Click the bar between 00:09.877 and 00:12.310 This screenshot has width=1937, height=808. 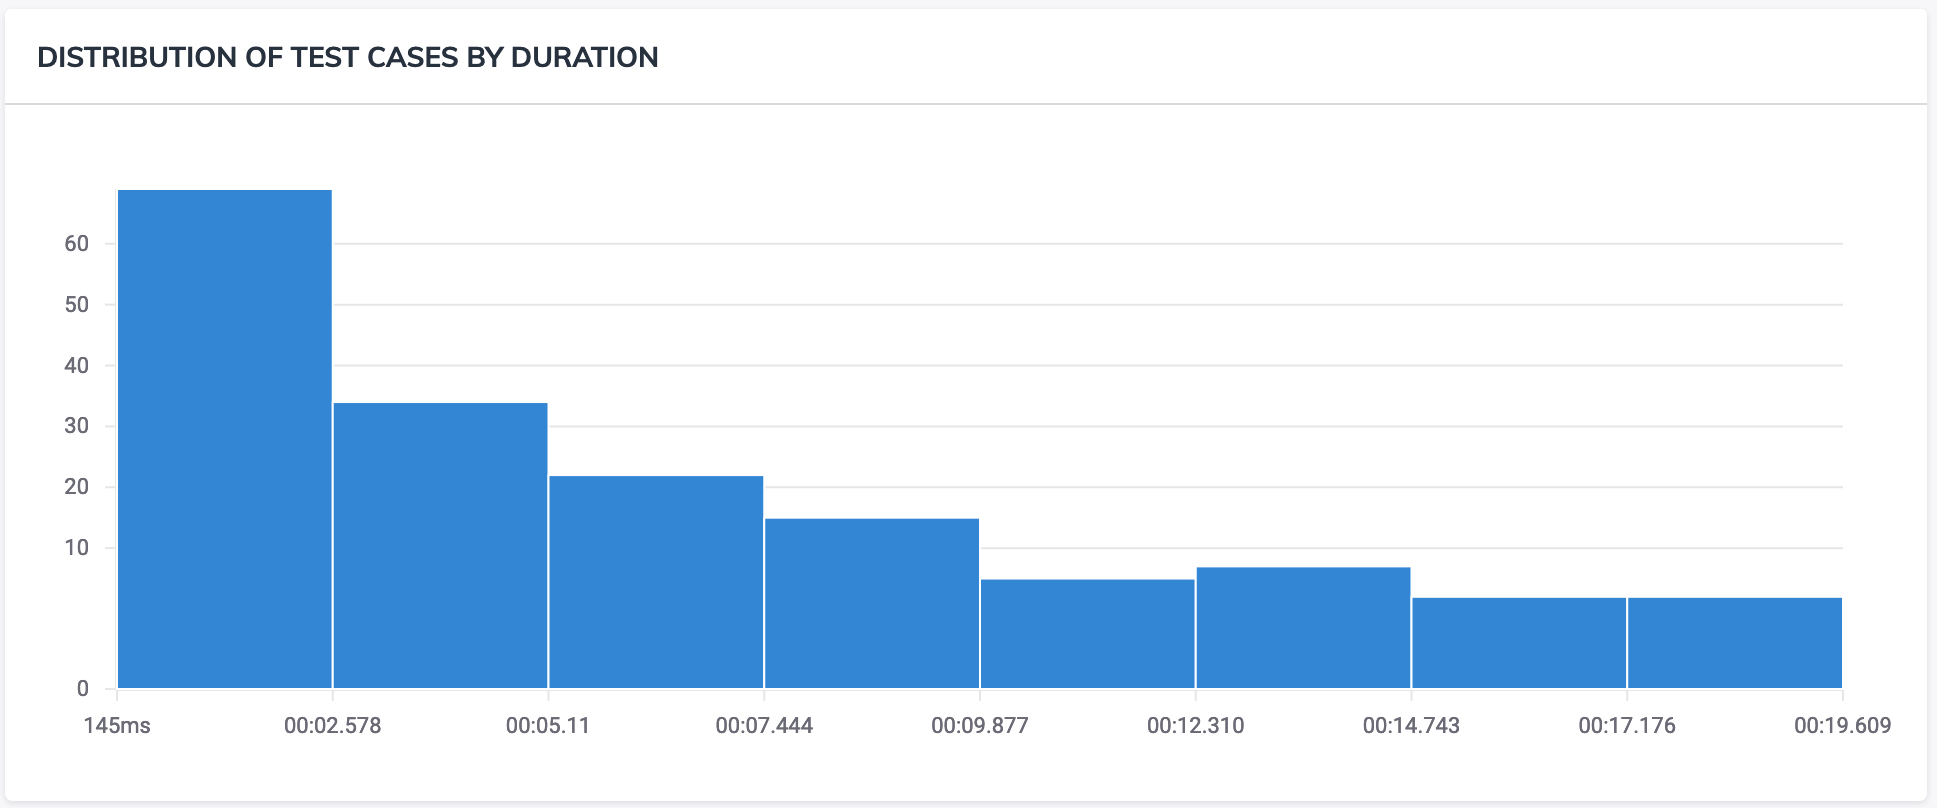coord(1088,633)
